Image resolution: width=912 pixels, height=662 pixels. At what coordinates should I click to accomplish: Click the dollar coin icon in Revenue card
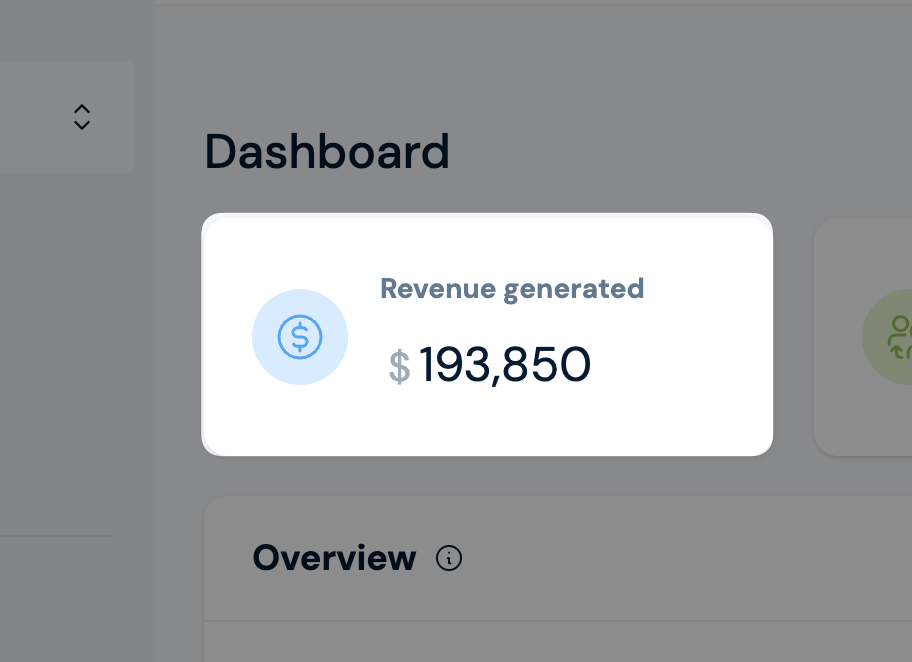coord(300,337)
